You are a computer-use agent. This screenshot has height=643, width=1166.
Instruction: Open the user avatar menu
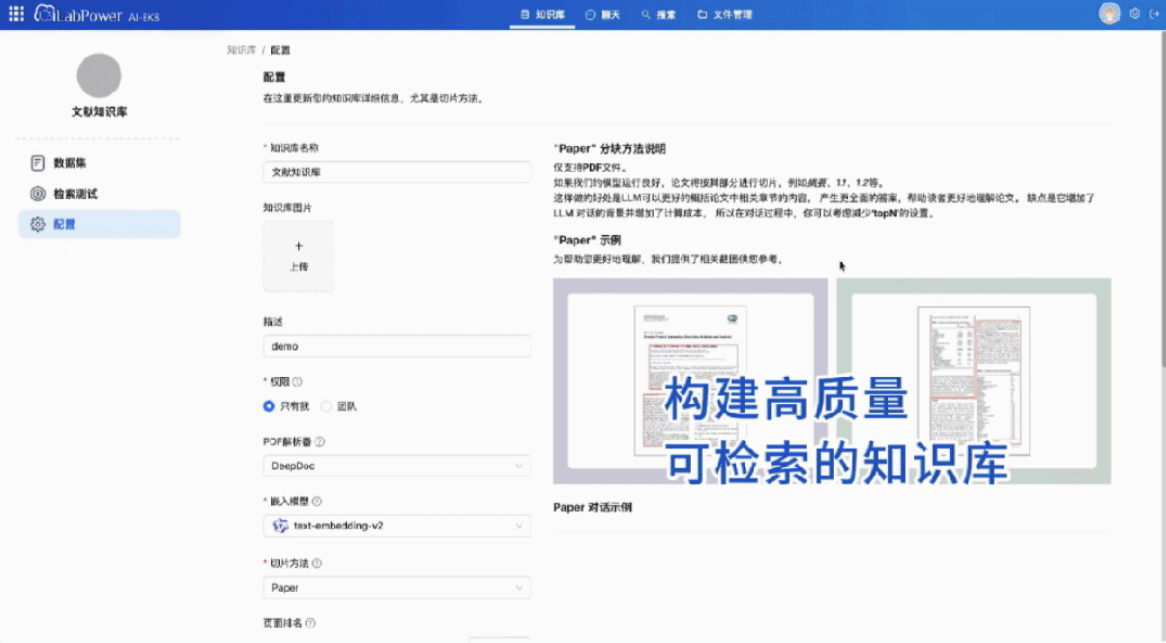[1109, 13]
